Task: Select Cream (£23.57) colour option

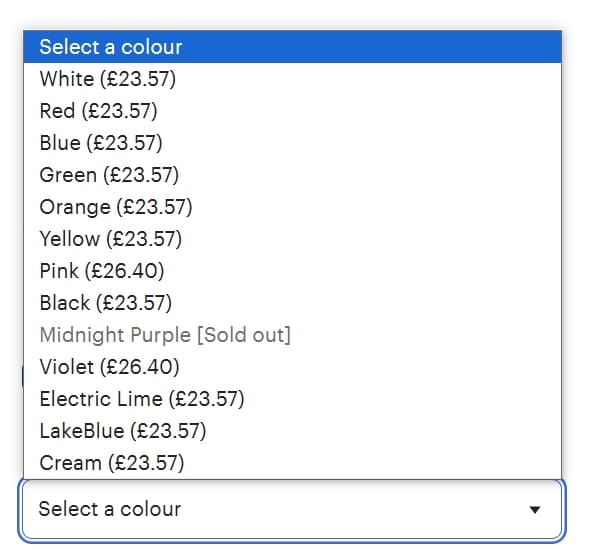Action: pyautogui.click(x=293, y=463)
